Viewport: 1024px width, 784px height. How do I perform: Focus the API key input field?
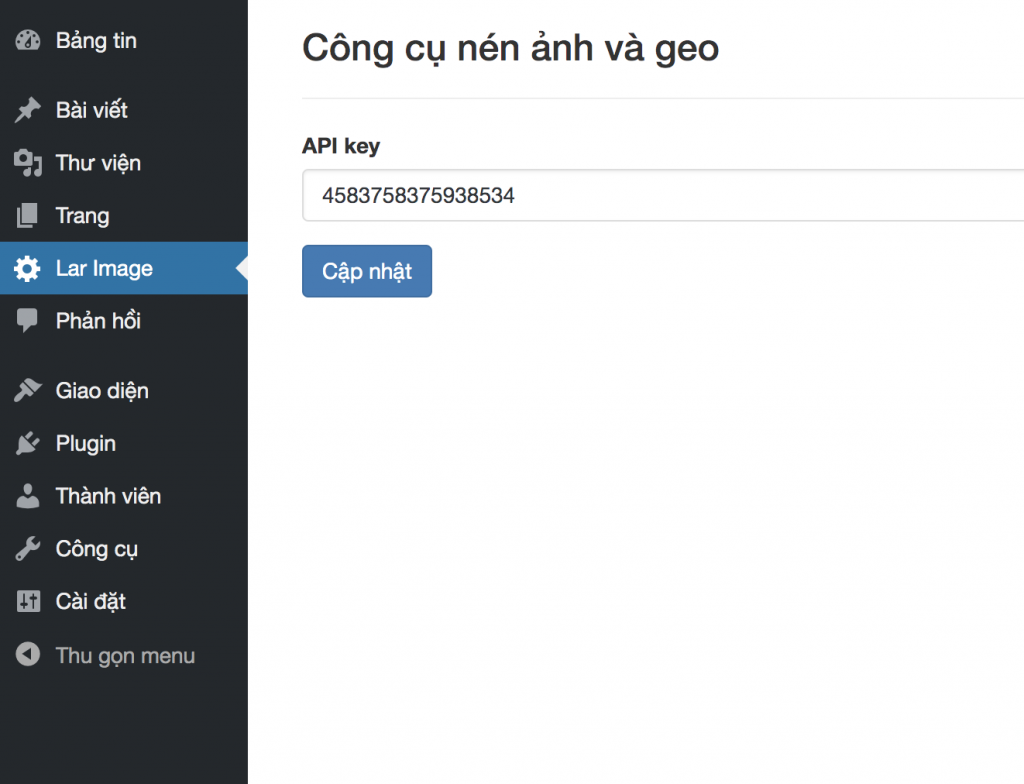(x=660, y=195)
